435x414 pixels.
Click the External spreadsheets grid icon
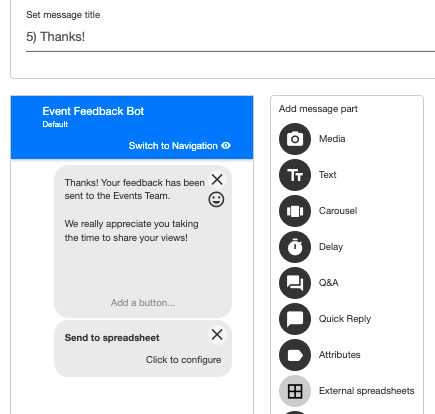click(295, 391)
